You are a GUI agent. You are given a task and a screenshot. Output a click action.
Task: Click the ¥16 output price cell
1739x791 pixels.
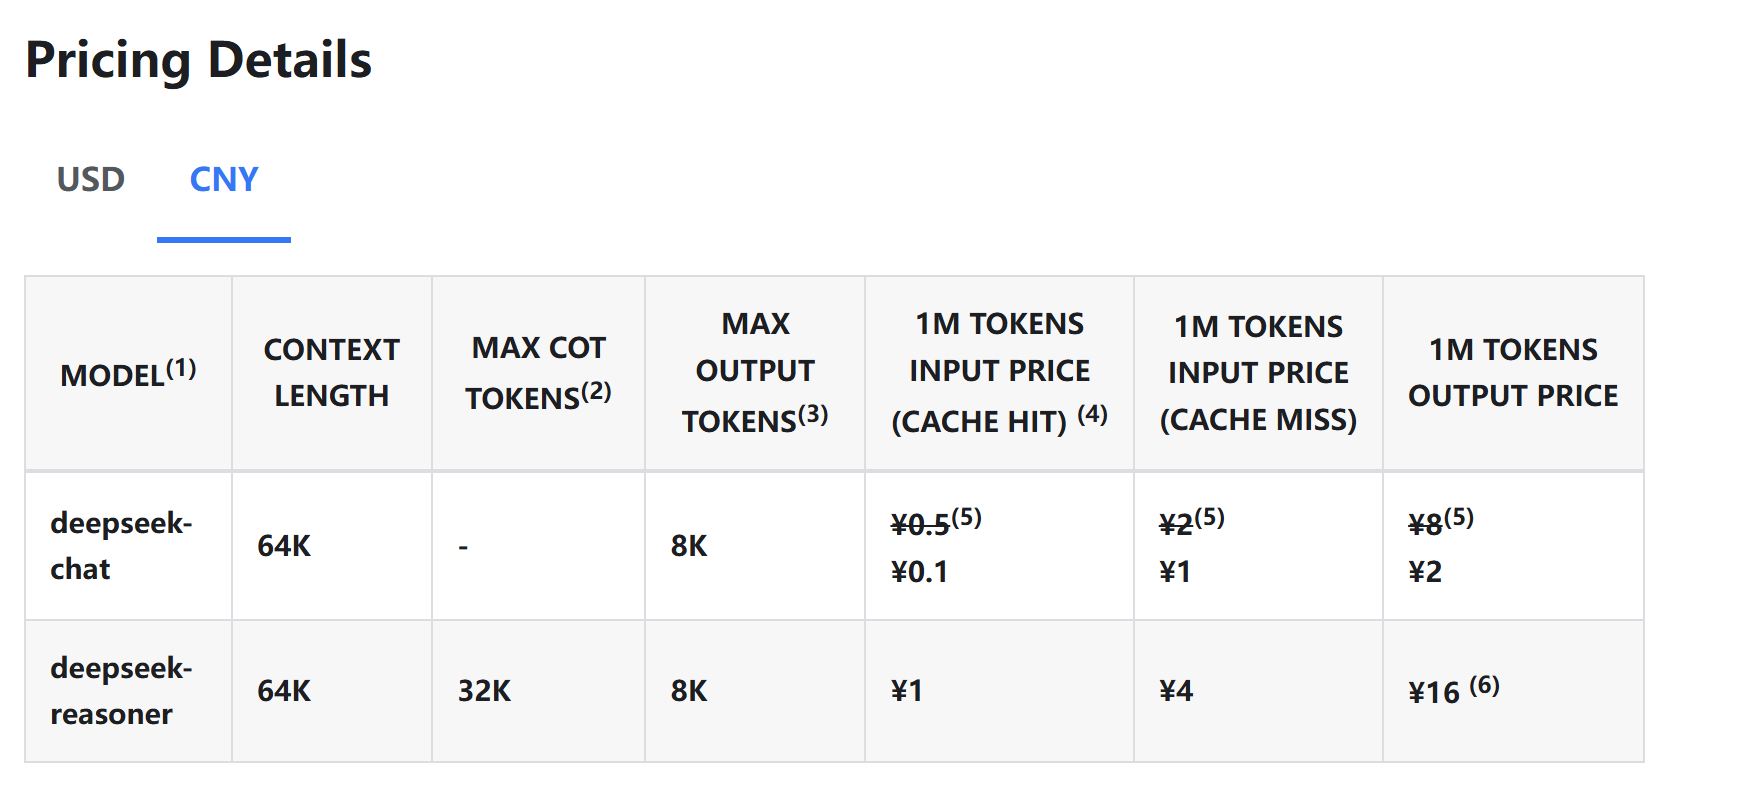[1434, 692]
